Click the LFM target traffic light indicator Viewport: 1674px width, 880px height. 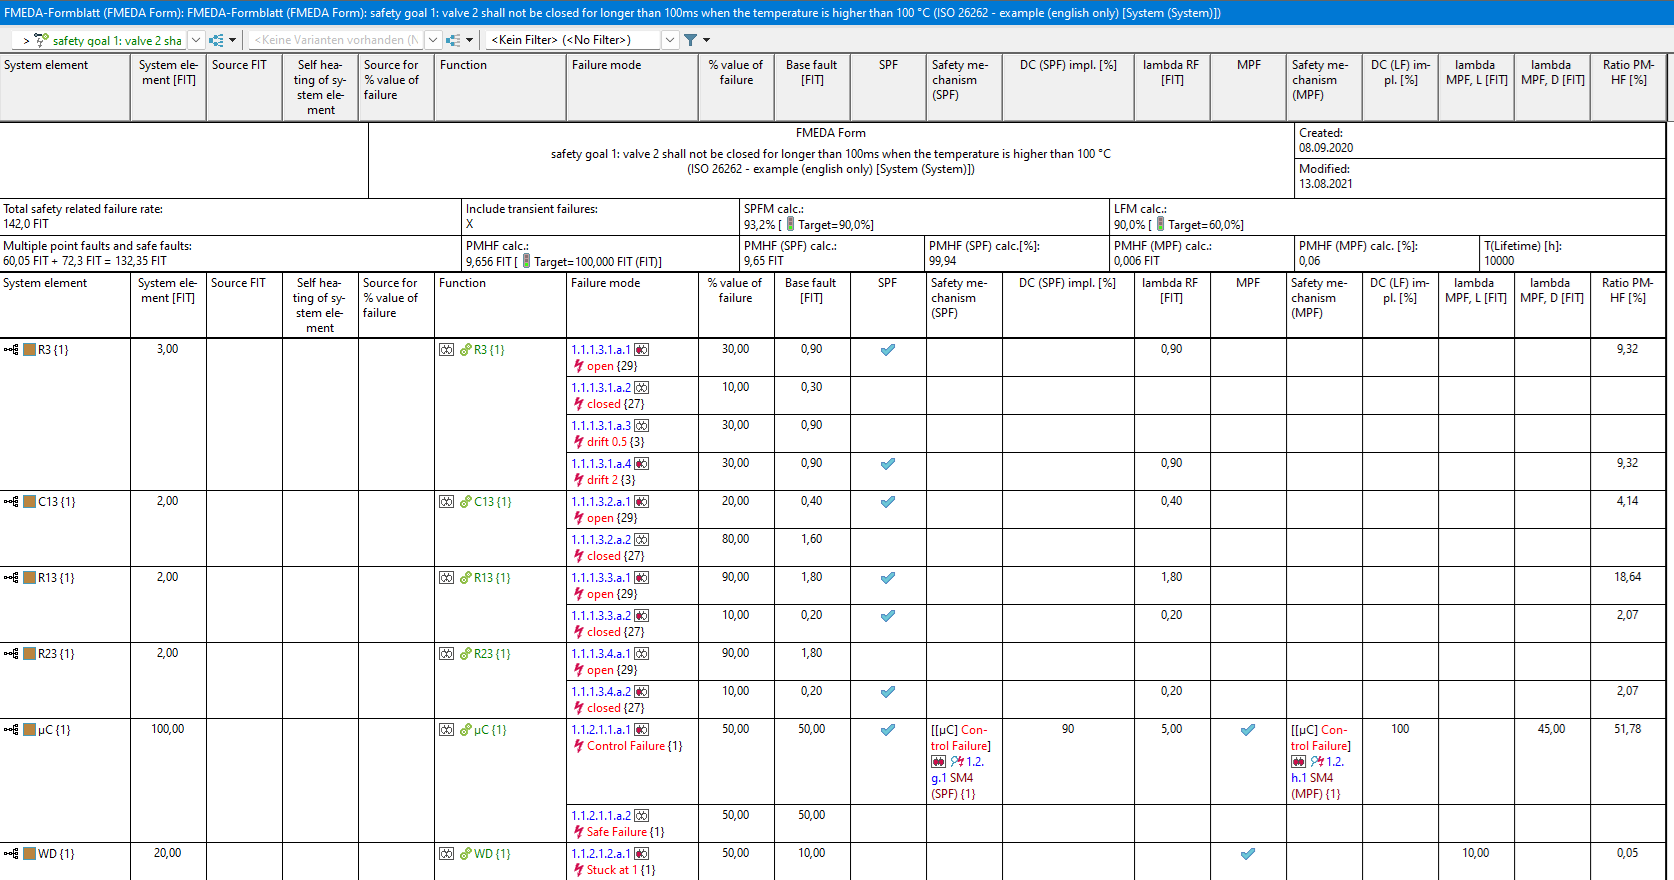pyautogui.click(x=1160, y=224)
